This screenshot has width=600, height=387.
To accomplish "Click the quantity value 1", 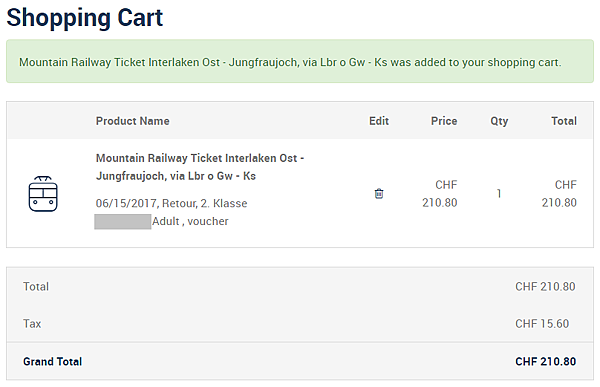I will pyautogui.click(x=499, y=194).
